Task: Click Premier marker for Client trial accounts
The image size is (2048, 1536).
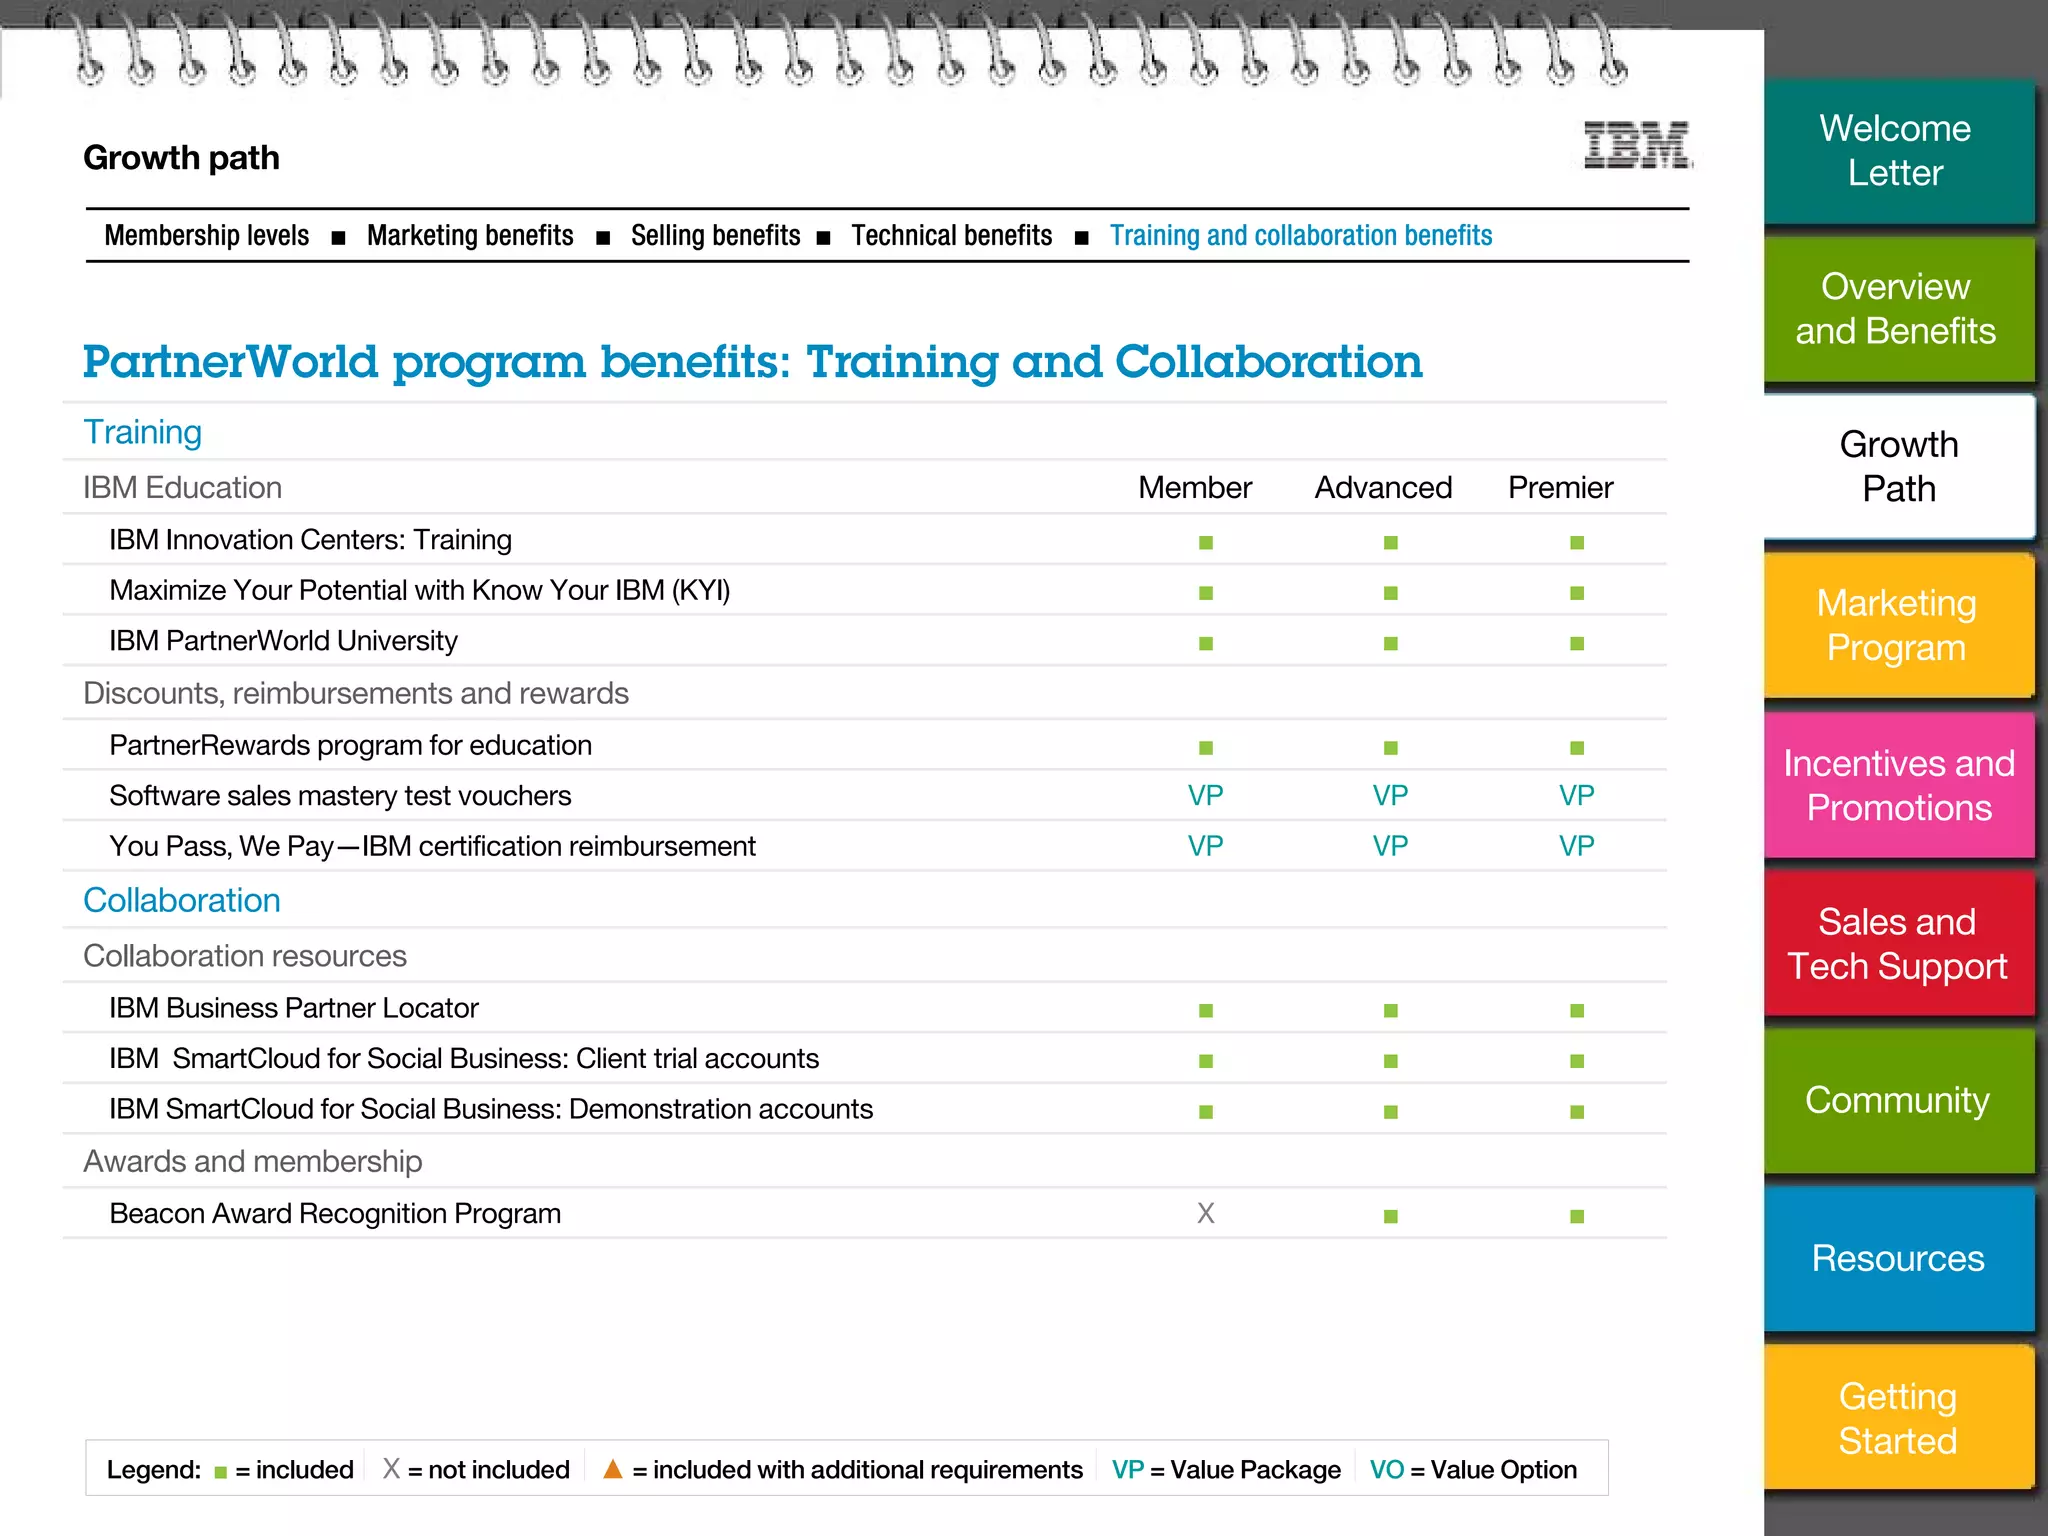Action: coord(1577,1061)
